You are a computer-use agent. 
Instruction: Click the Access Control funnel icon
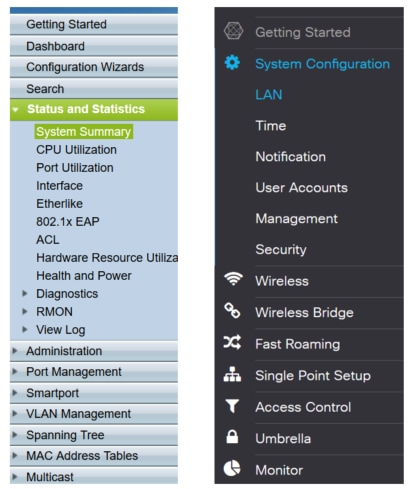click(232, 406)
